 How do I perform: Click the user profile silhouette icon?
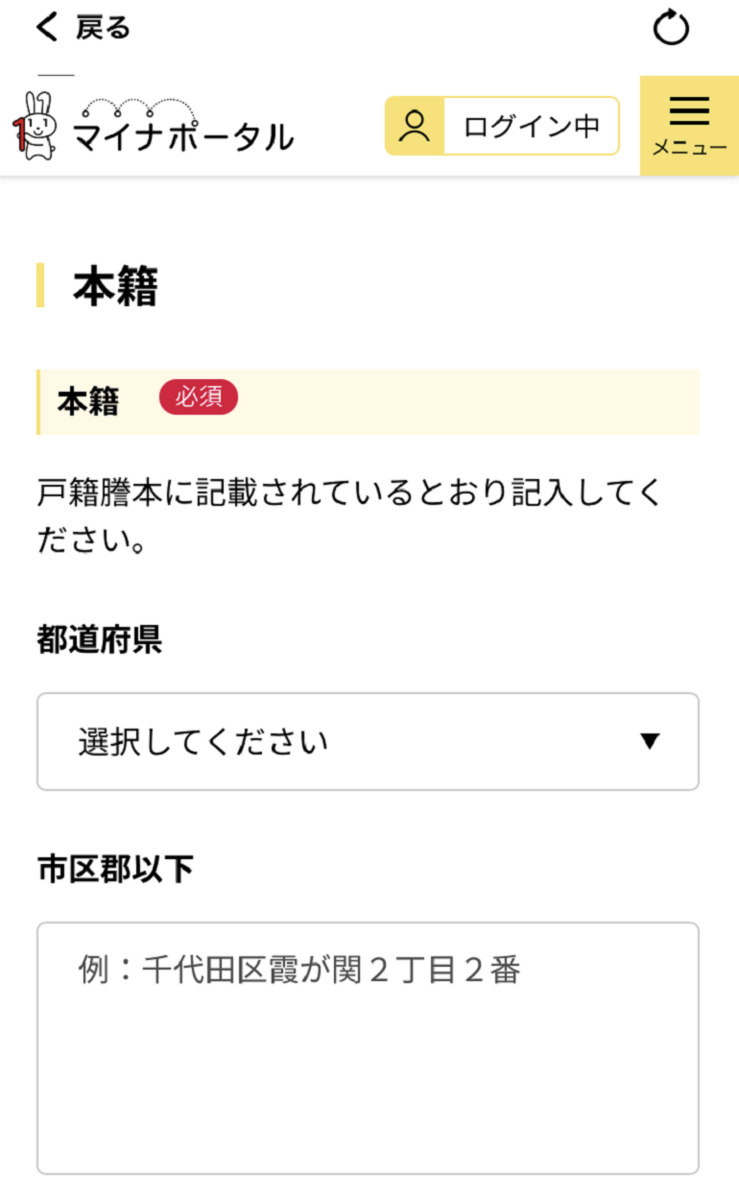click(414, 126)
